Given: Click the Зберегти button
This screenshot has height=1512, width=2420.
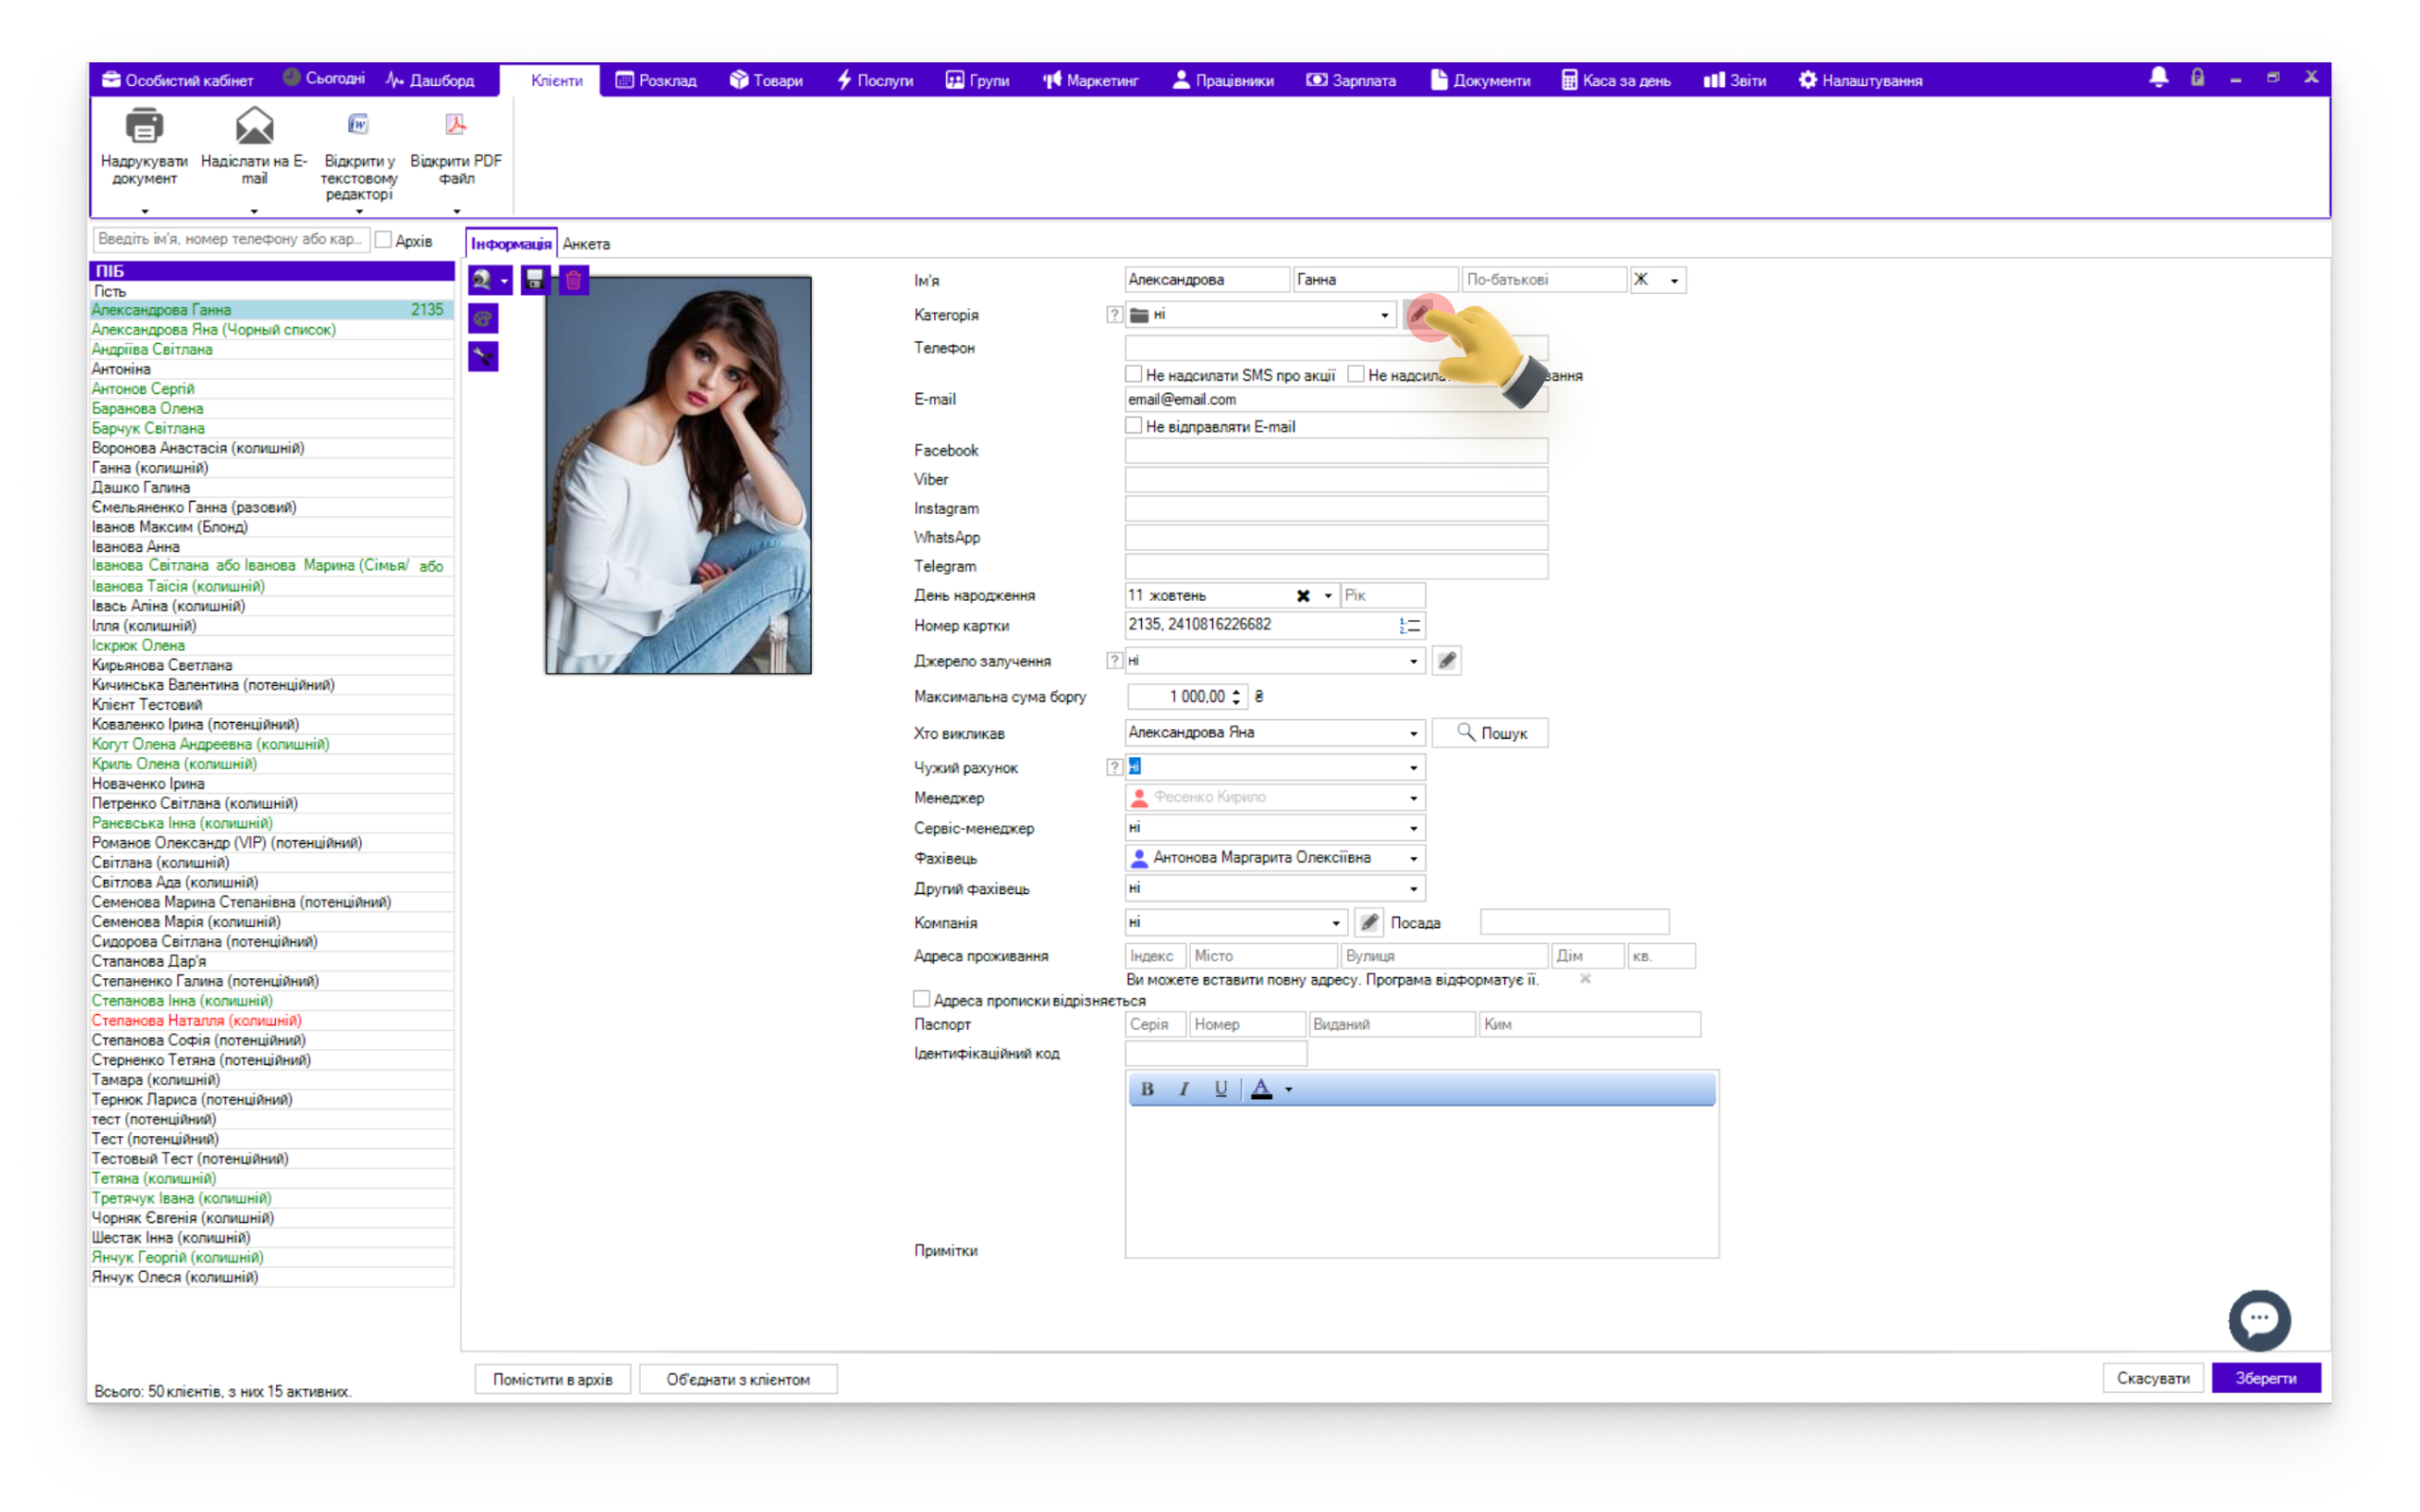Looking at the screenshot, I should point(2265,1378).
